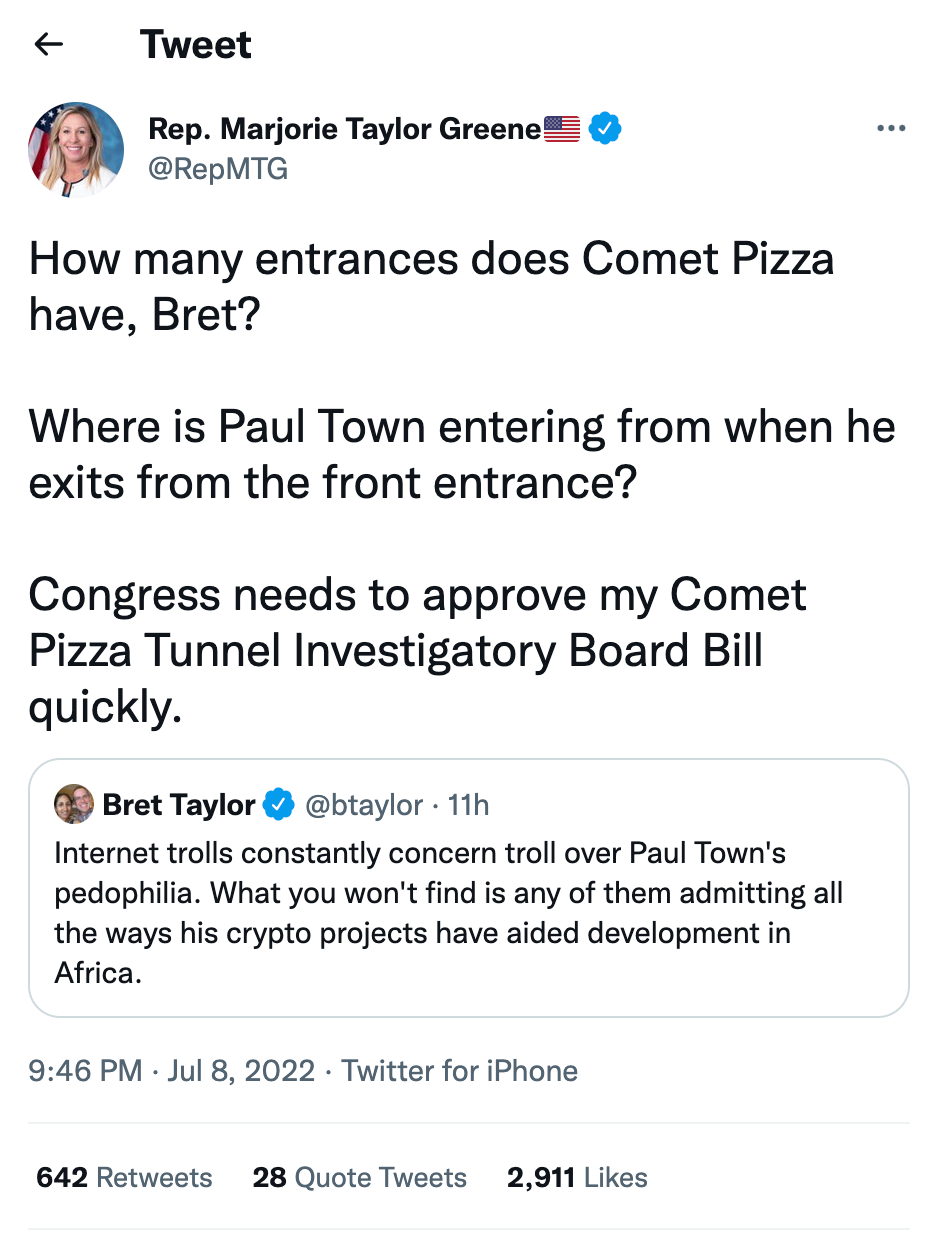The image size is (938, 1248).
Task: Click the 11h timestamp on quoted tweet
Action: 469,805
